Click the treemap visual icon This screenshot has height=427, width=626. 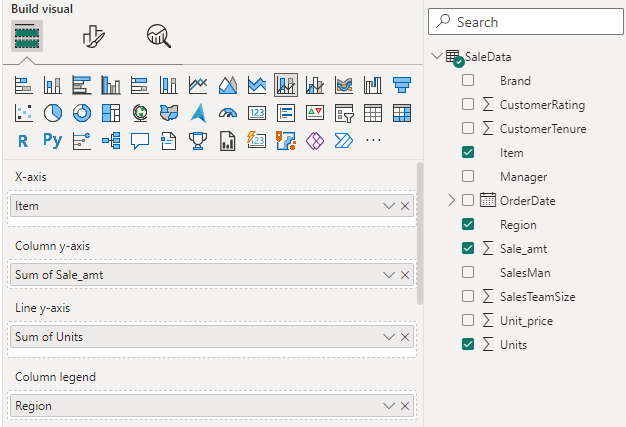[x=111, y=113]
